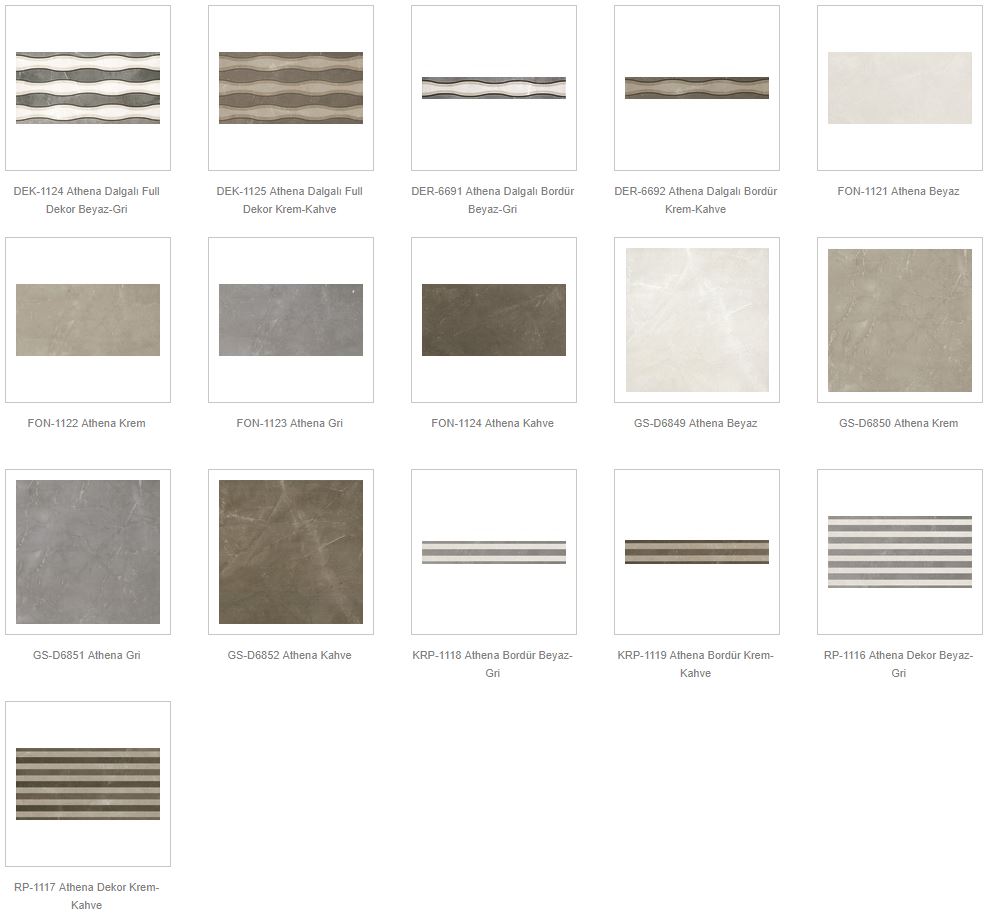Screen dimensions: 995x917
Task: Click the DEK-1125 Athena Dalgalı Full Dekor Krem-Kahve link
Action: 289,200
